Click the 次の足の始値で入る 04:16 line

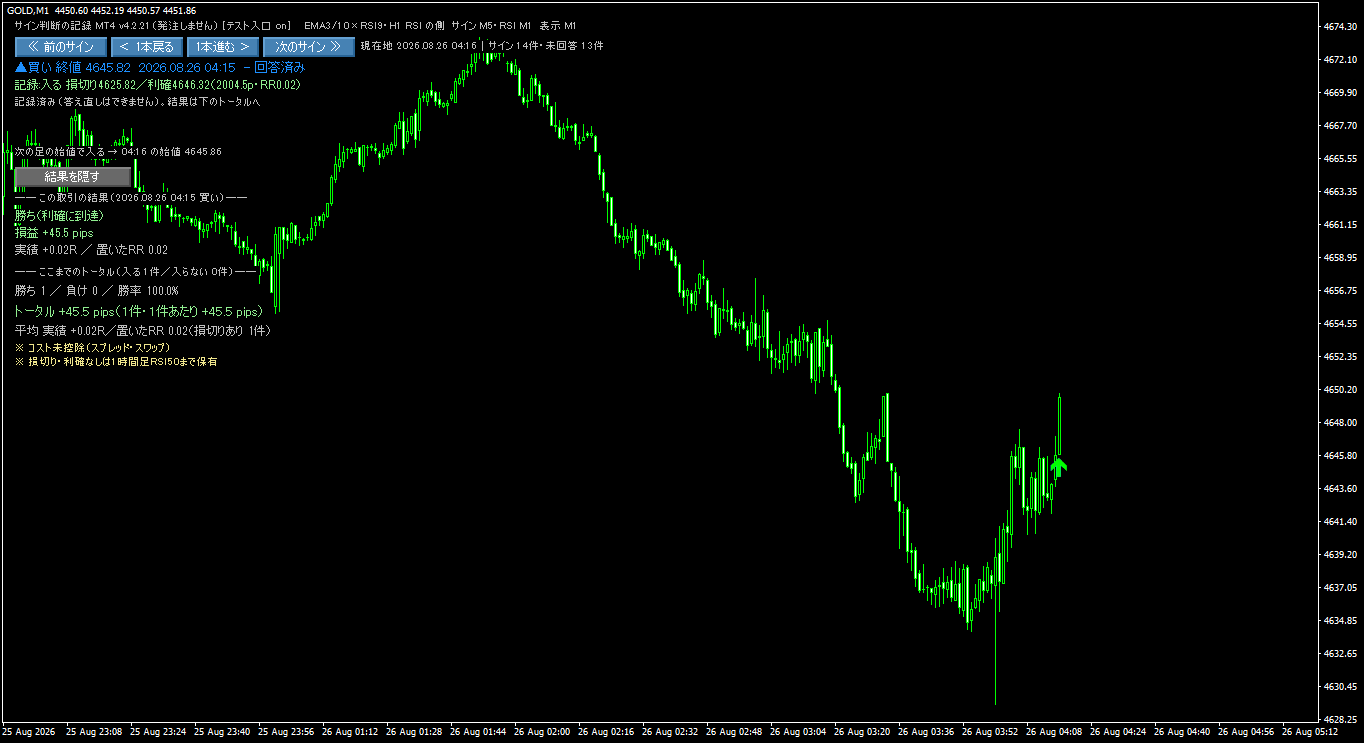118,152
